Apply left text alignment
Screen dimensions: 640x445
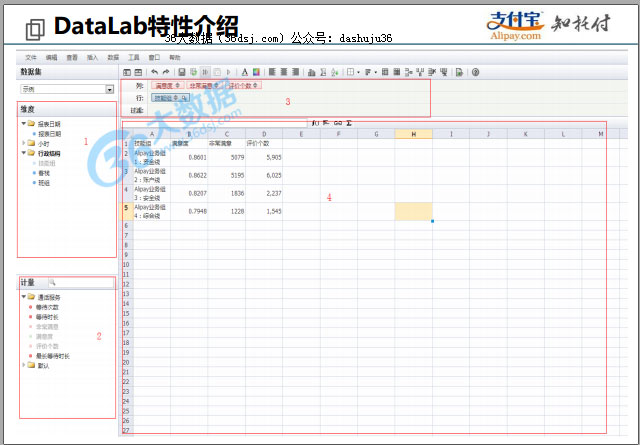point(272,72)
